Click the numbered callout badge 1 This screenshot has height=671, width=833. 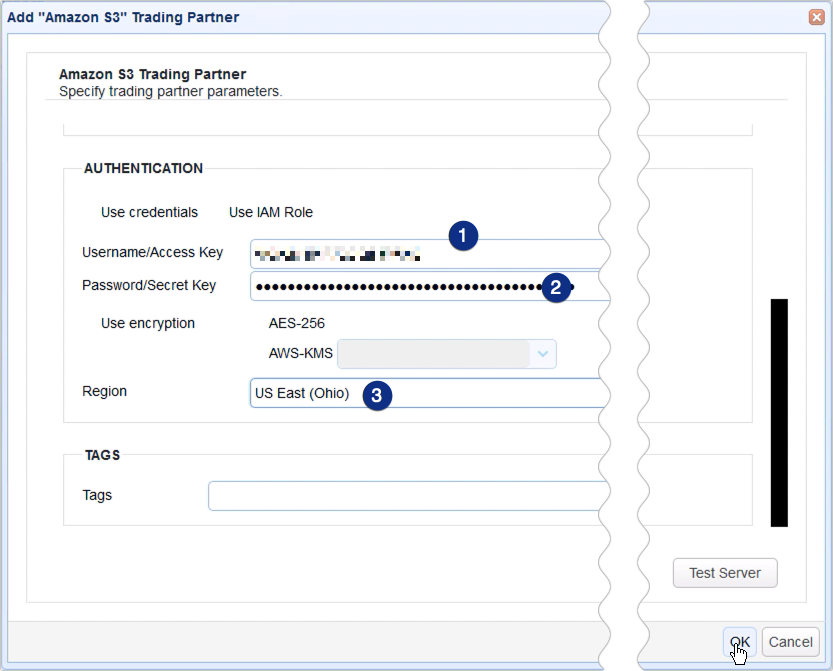(462, 236)
